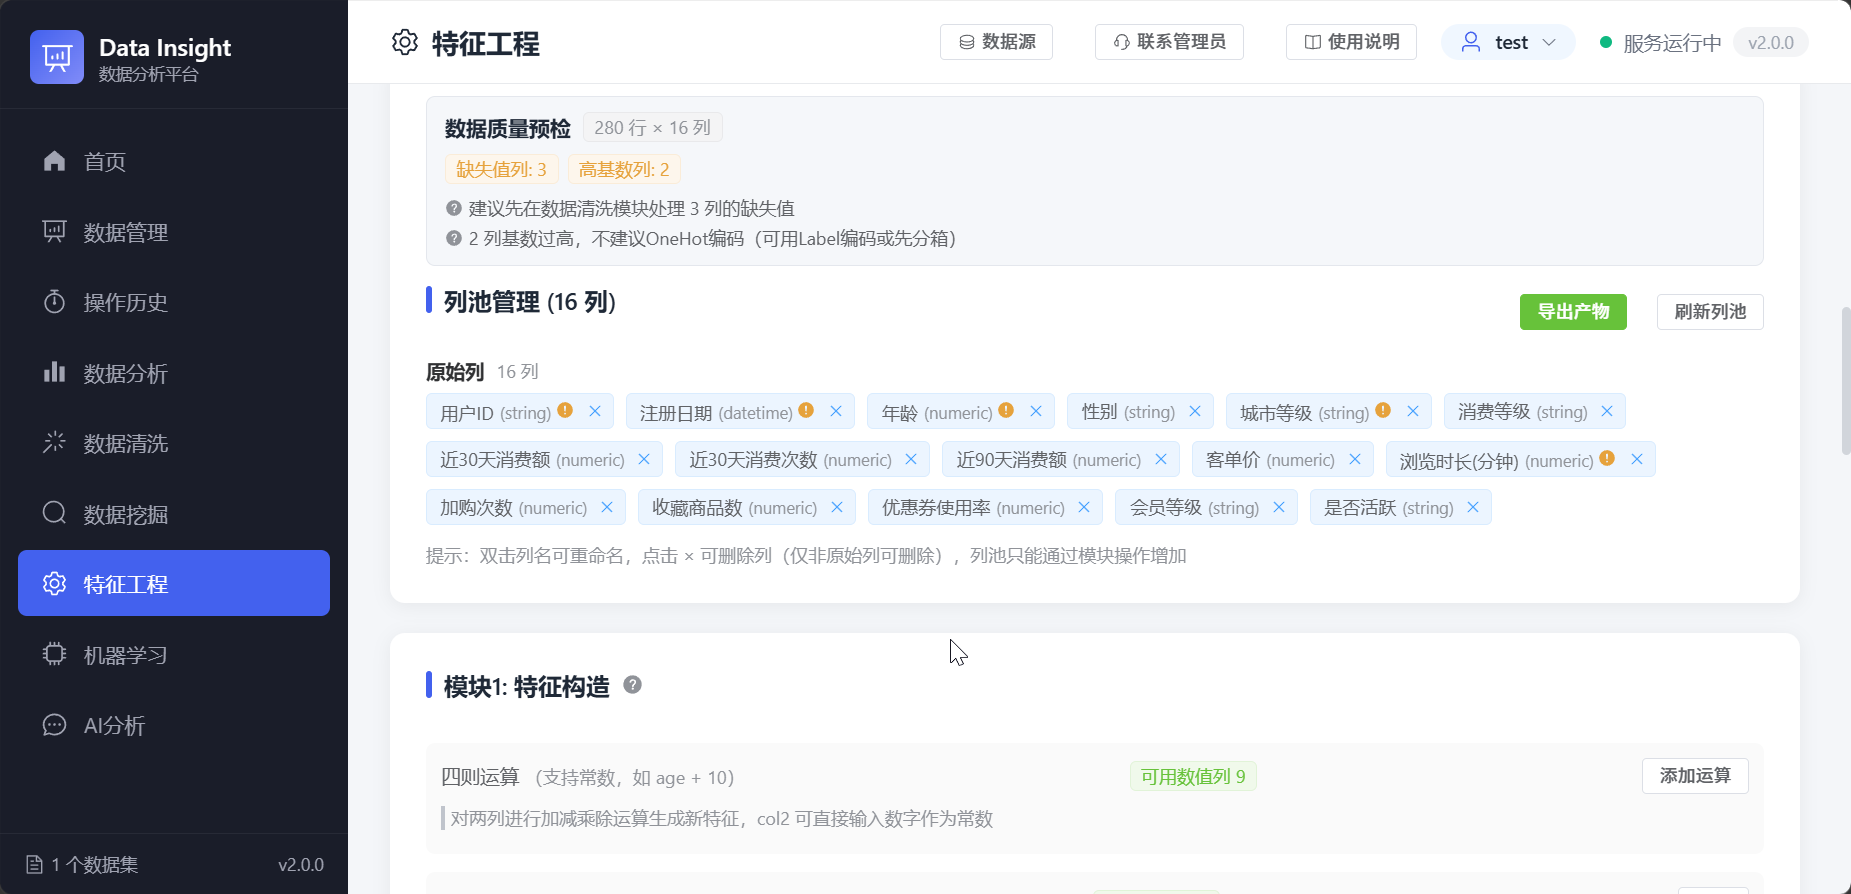Click the v2.0.0 version badge in header
Screen dimensions: 1851x894
pos(1770,43)
